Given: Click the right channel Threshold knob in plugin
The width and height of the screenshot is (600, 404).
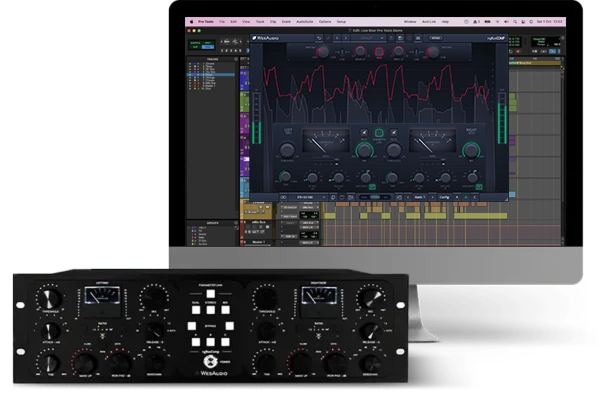Looking at the screenshot, I should tap(394, 150).
